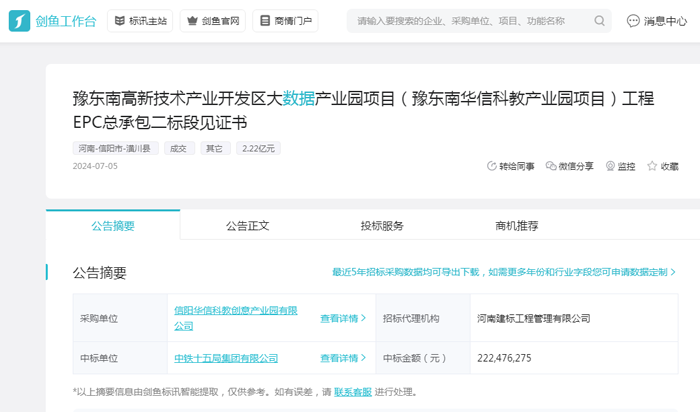Image resolution: width=700 pixels, height=412 pixels.
Task: Open 标讯主站 from the top bar
Action: [138, 21]
